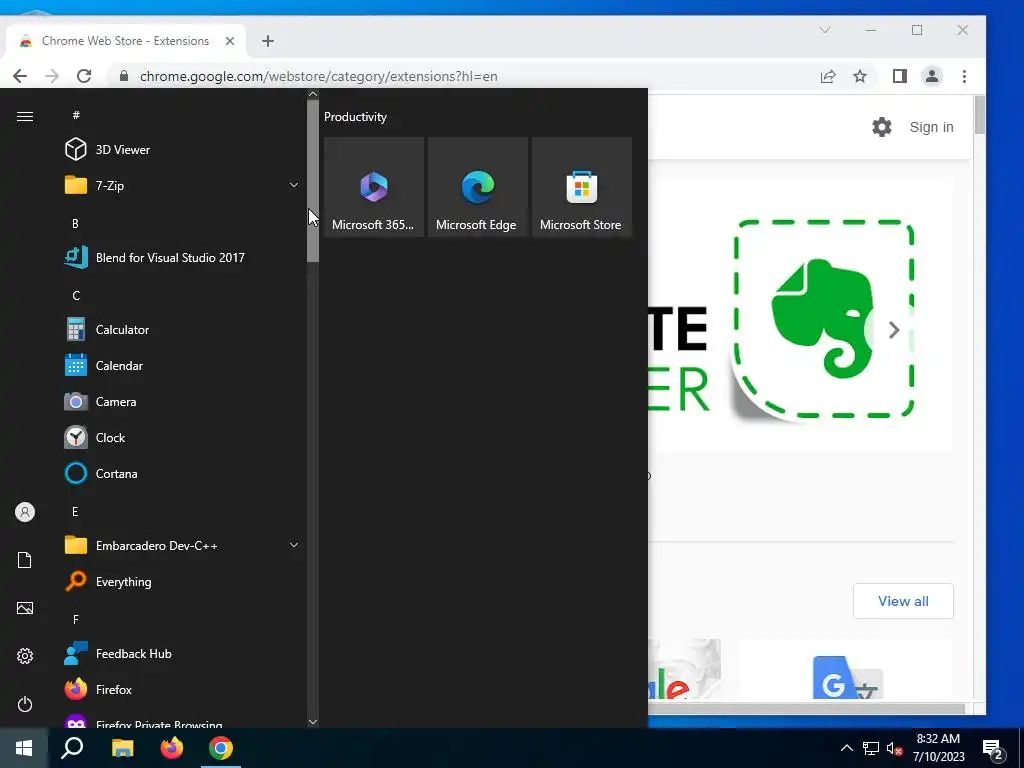
Task: Open the Microsoft Edge tile
Action: point(478,187)
